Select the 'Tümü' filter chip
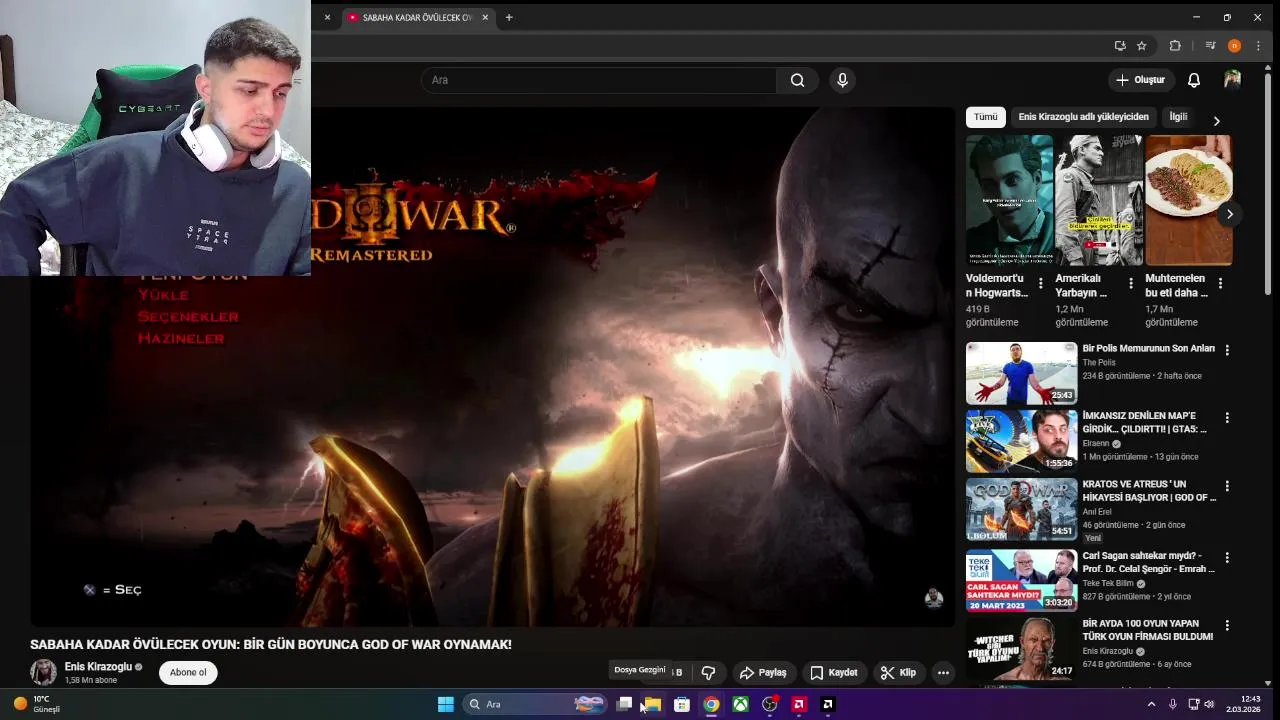Viewport: 1280px width, 720px height. coord(986,117)
